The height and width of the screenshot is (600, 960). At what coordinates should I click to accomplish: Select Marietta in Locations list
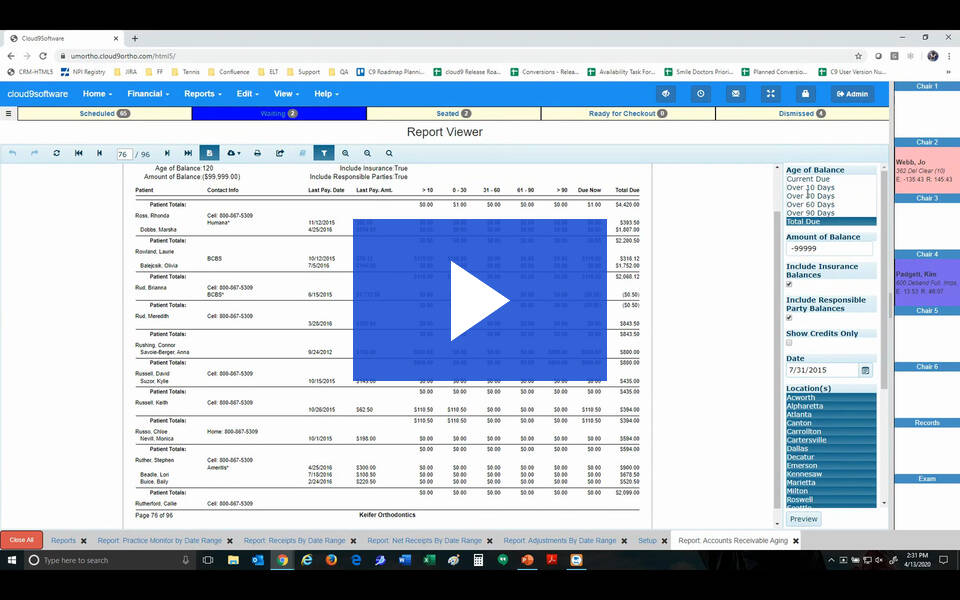coord(830,482)
